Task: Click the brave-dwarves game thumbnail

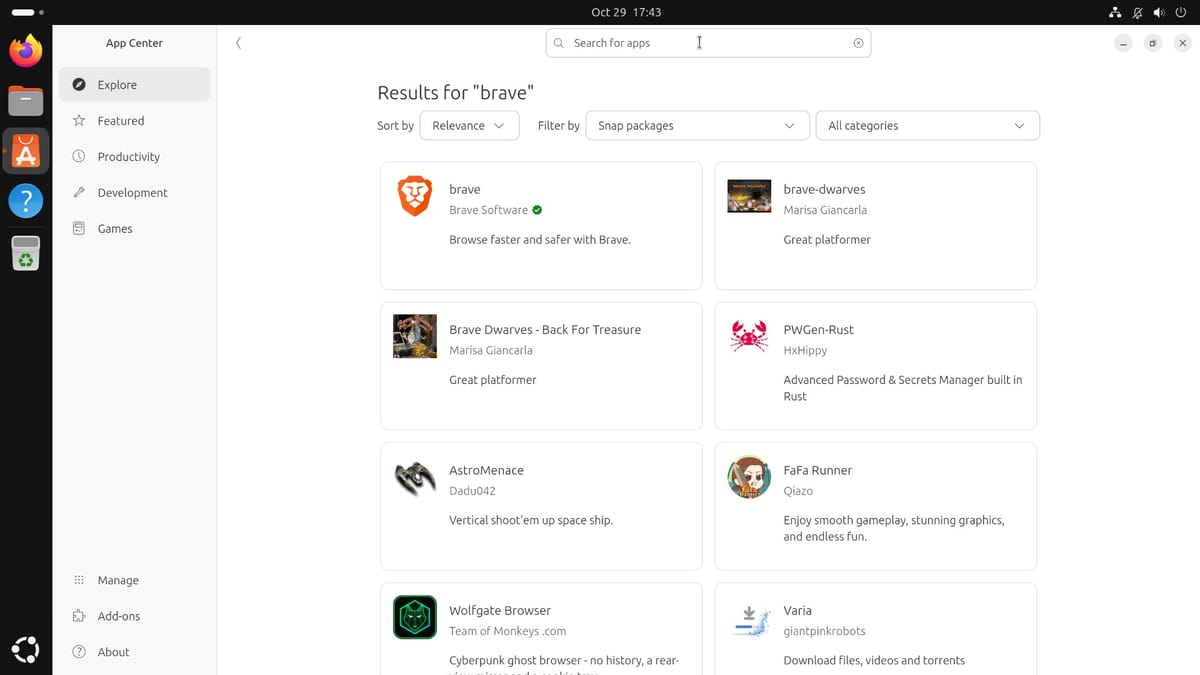Action: 749,196
